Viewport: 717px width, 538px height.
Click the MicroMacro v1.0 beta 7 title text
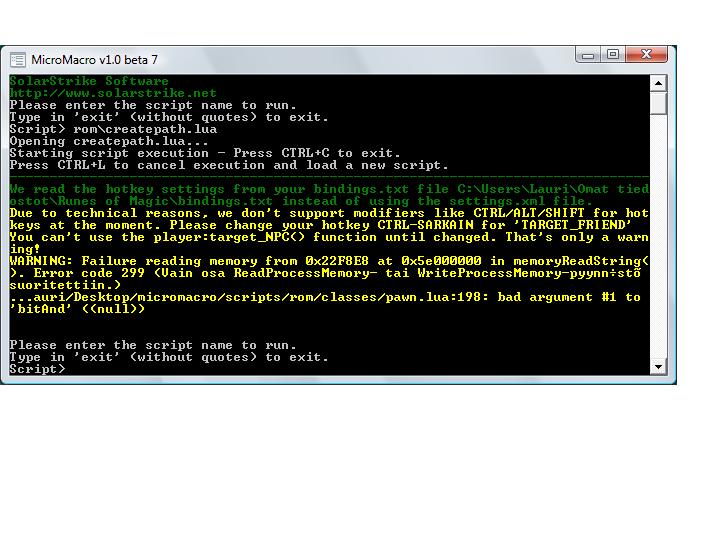coord(94,60)
